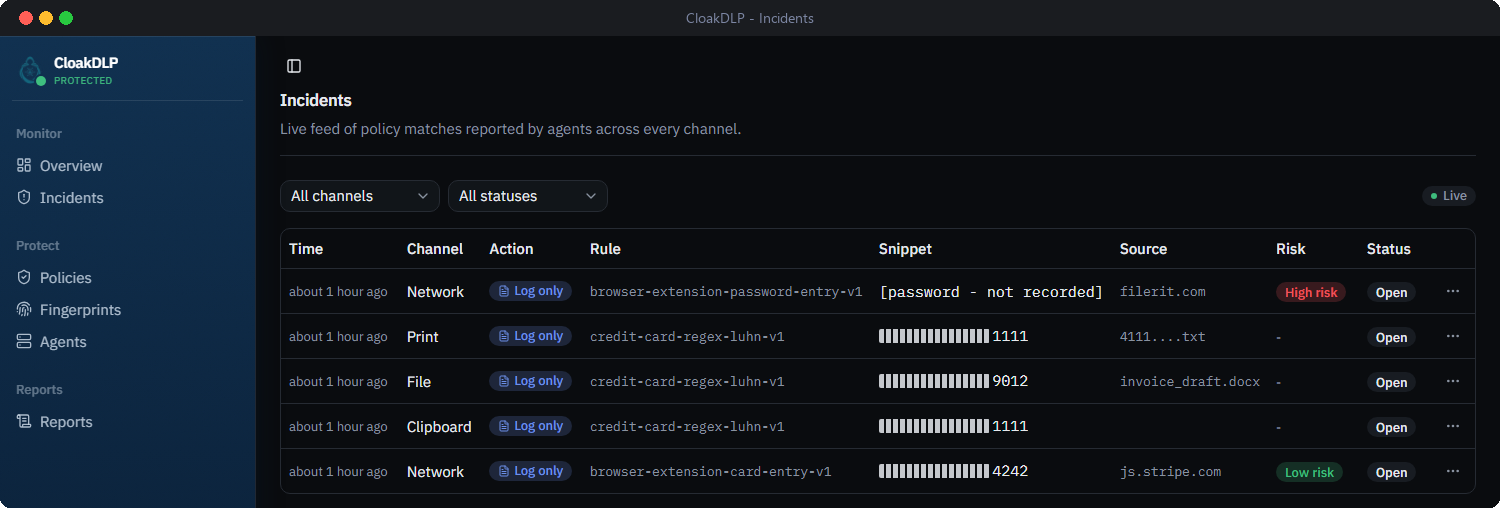The width and height of the screenshot is (1500, 508).
Task: Click the Overview grid icon
Action: coord(24,166)
